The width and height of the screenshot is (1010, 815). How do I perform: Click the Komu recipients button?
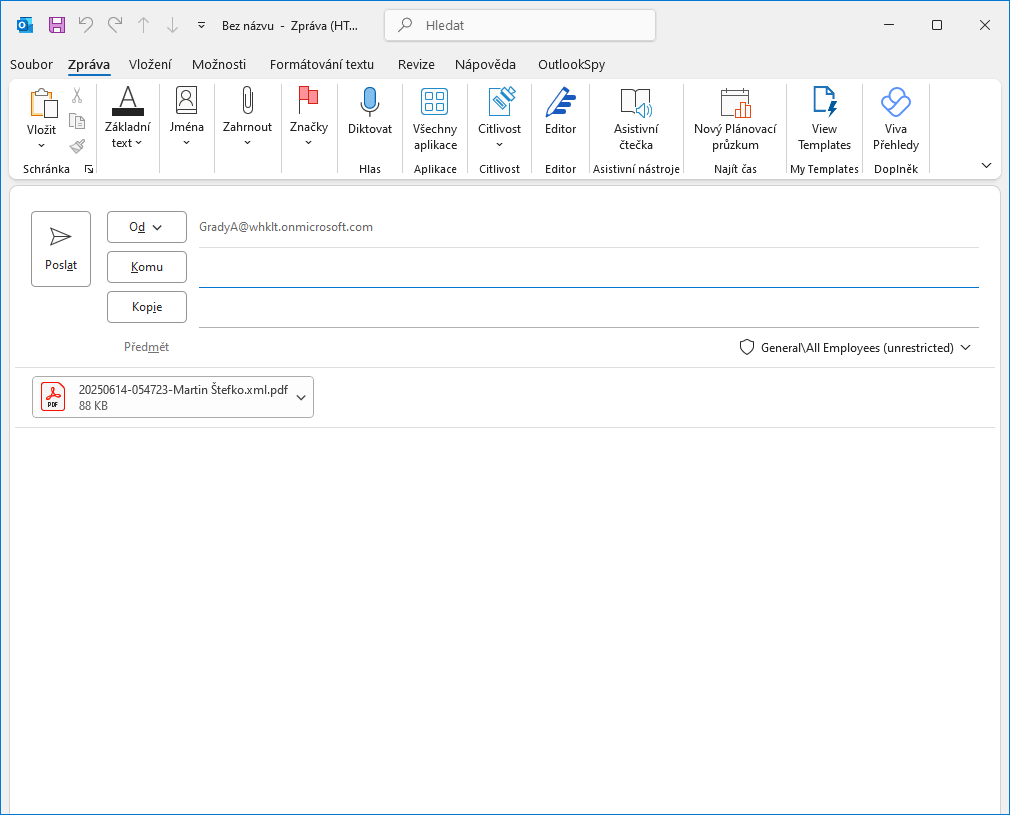click(147, 267)
